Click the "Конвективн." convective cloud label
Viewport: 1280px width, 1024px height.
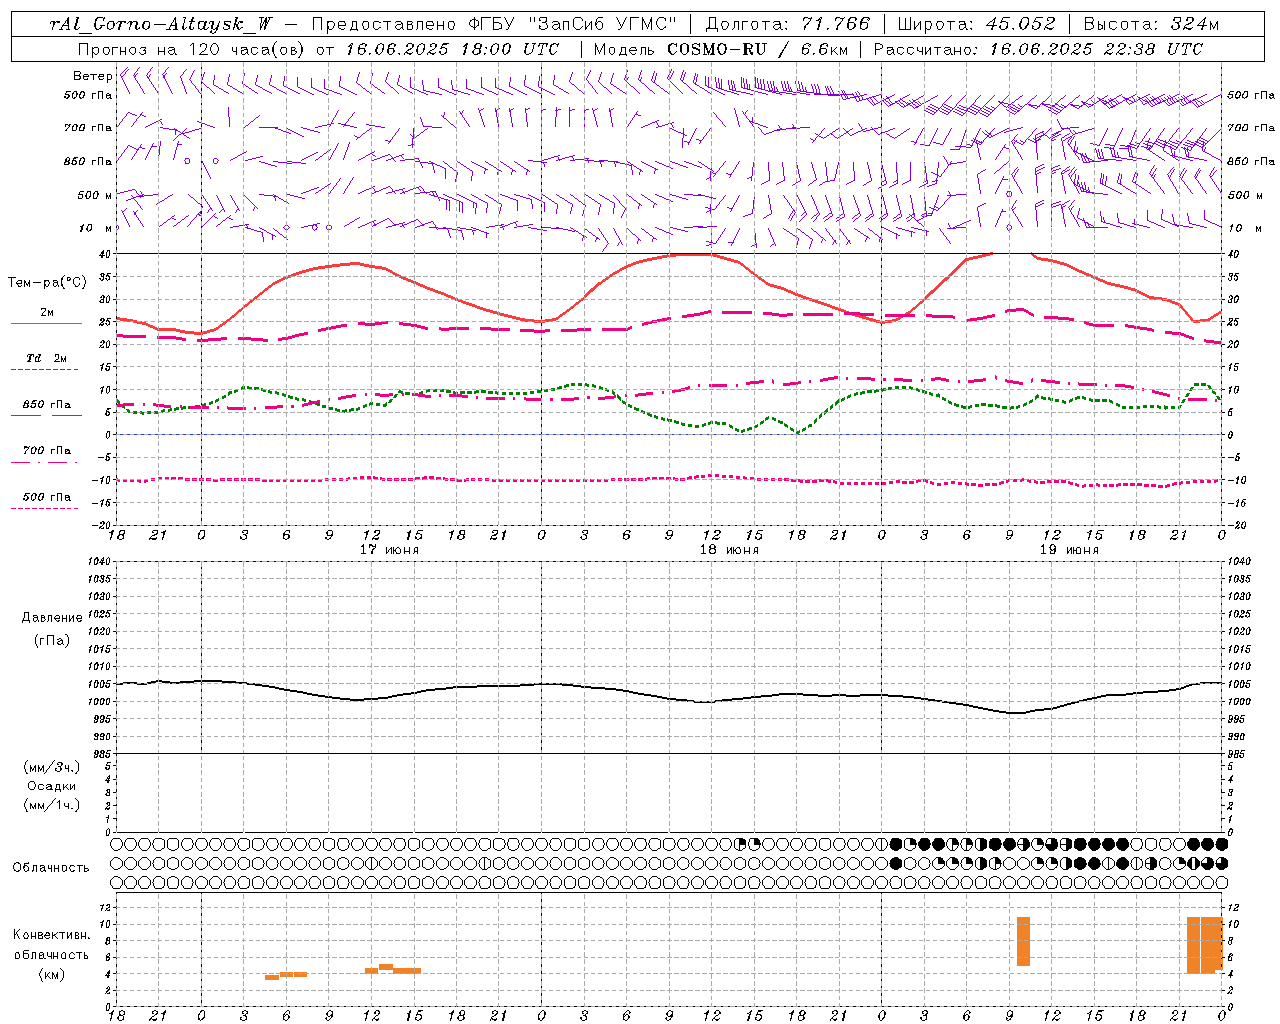(x=52, y=935)
